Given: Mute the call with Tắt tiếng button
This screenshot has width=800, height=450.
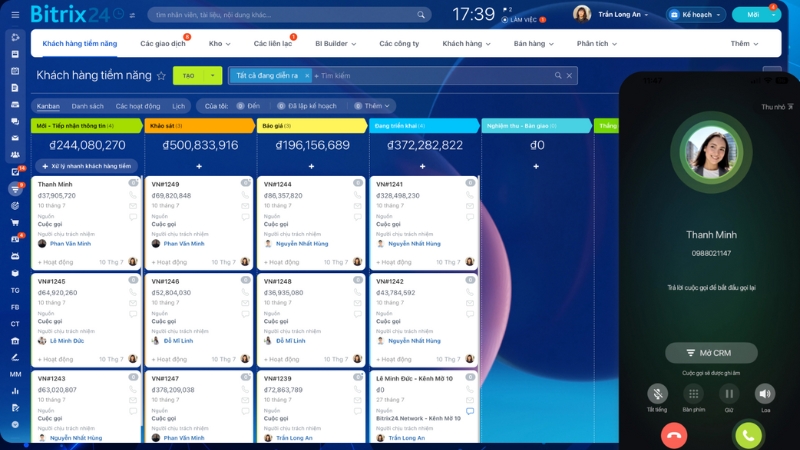Looking at the screenshot, I should pyautogui.click(x=657, y=394).
